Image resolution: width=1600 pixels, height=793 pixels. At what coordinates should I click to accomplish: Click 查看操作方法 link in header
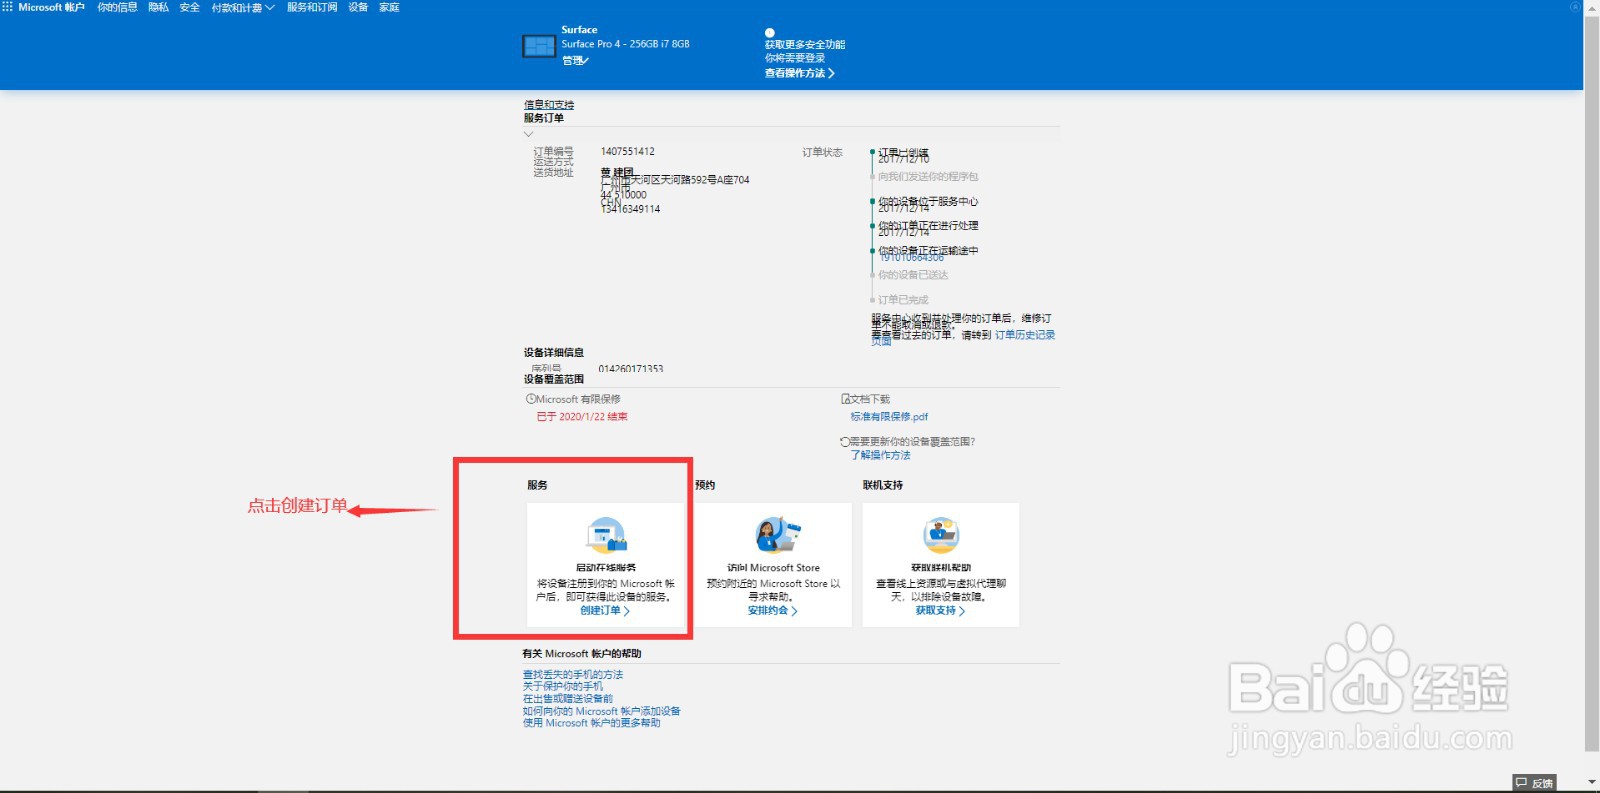point(799,73)
